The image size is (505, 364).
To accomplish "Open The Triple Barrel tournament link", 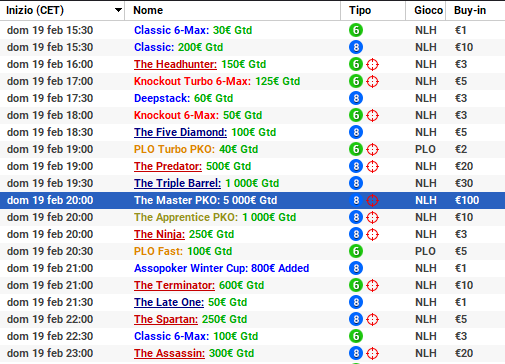I will [177, 183].
